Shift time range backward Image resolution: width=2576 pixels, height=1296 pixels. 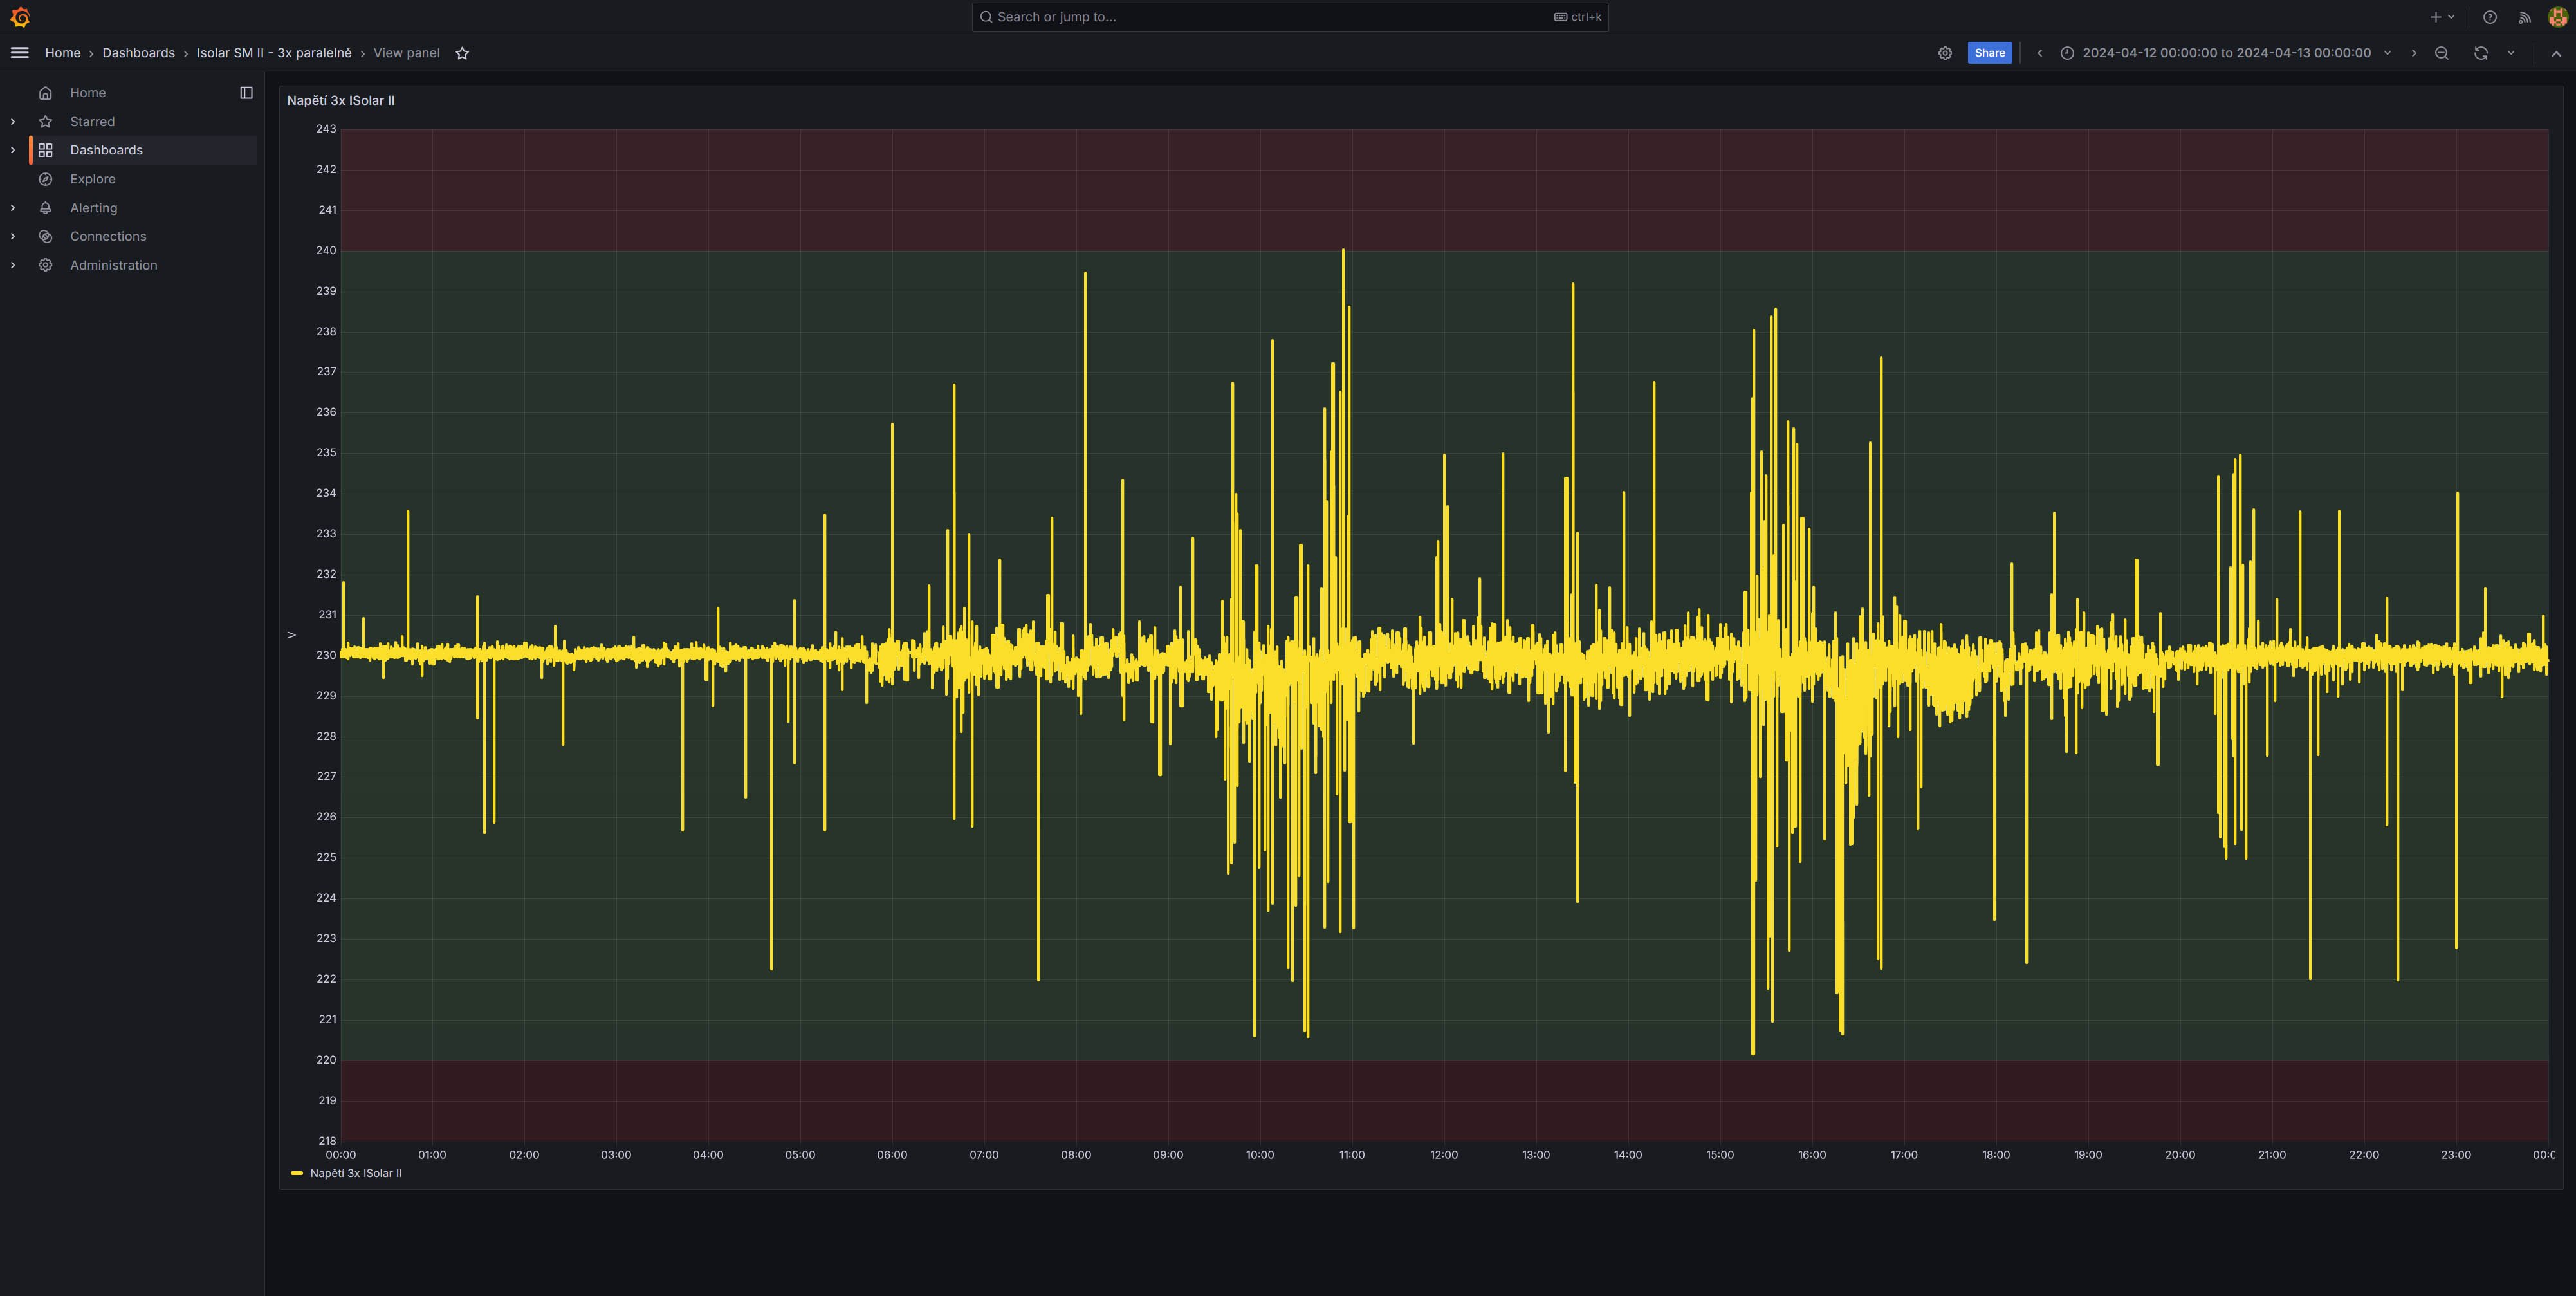(x=2039, y=53)
